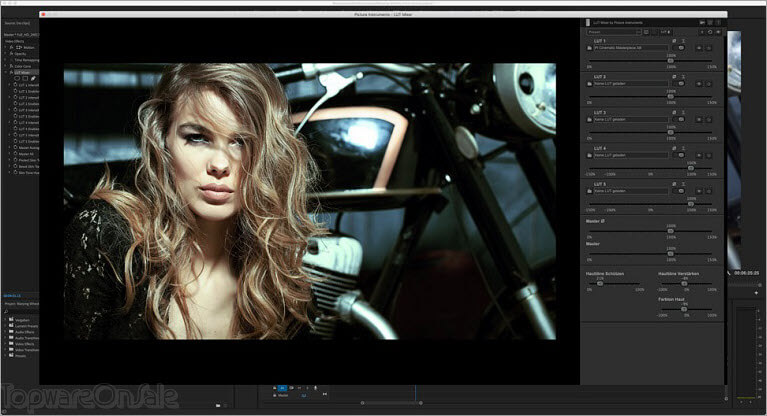Select the Time Remapping effect row
767x416 pixels.
tap(26, 60)
